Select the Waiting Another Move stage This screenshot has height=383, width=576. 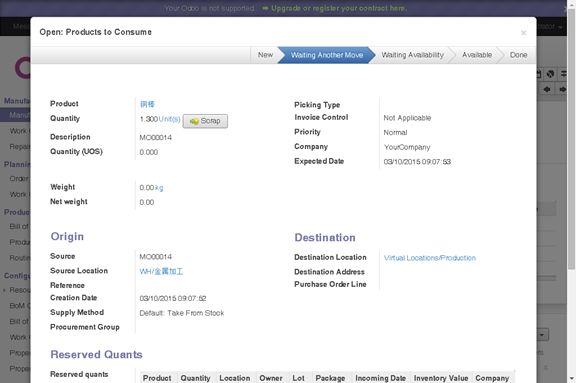coord(327,55)
